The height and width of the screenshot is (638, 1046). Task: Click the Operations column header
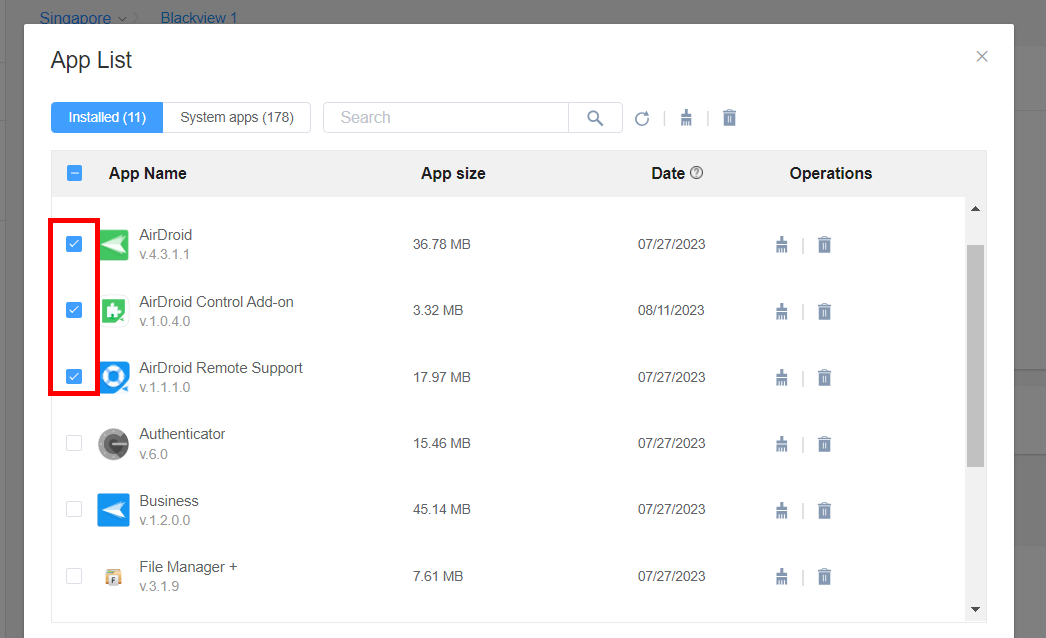[831, 174]
